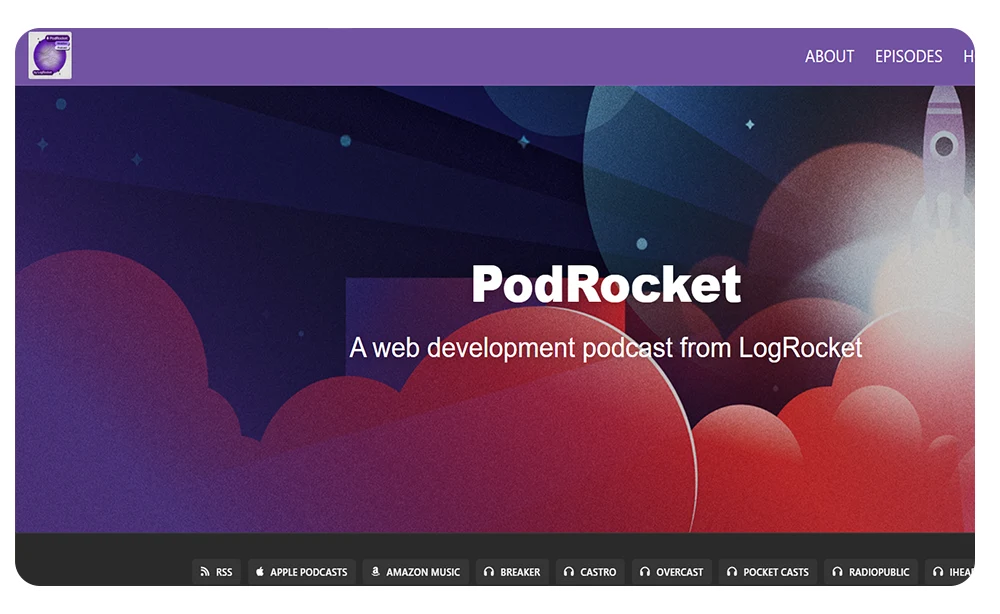This screenshot has height=614, width=1000.
Task: Click the RadioPublic headphones icon
Action: 837,572
